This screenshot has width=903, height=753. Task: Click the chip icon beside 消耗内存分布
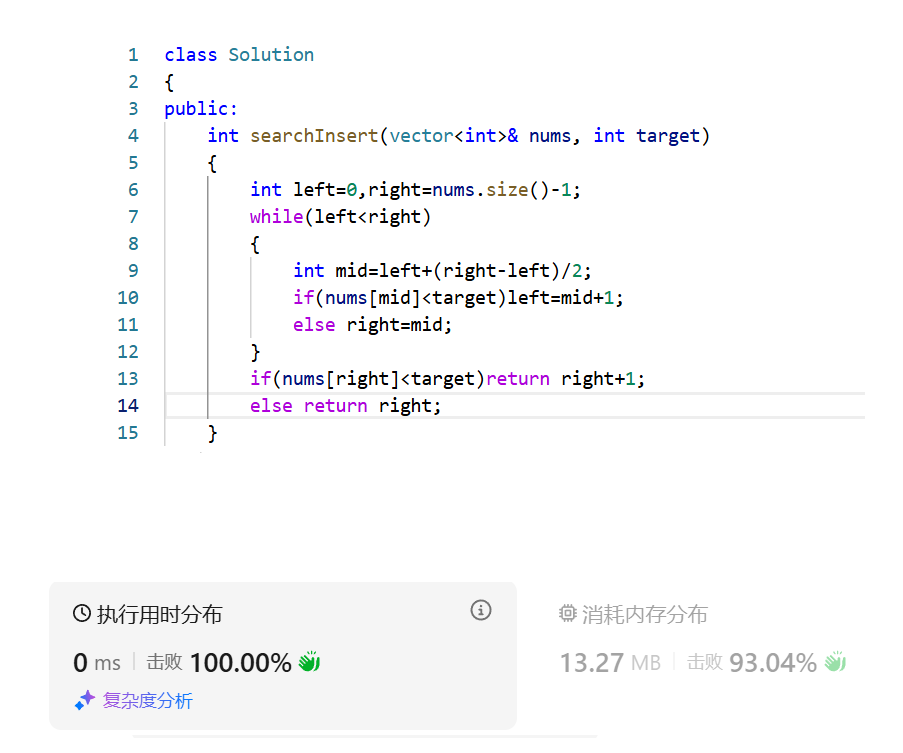click(567, 614)
